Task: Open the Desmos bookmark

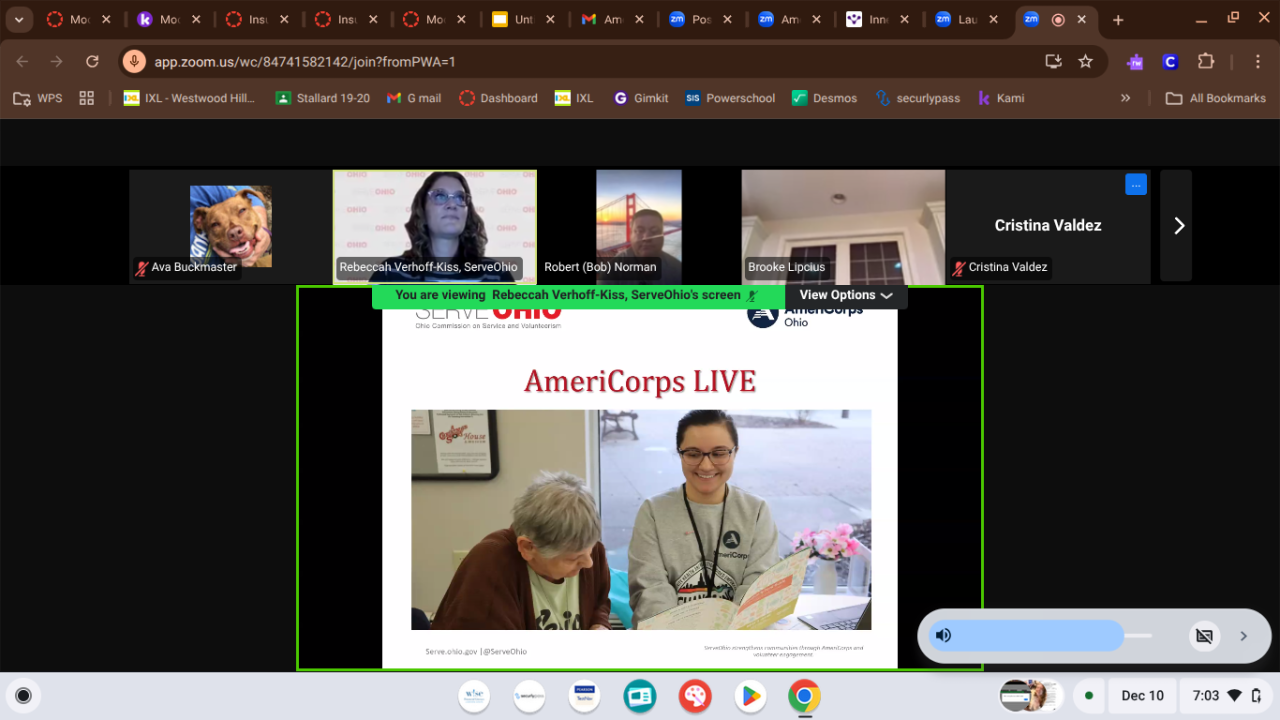Action: (825, 98)
